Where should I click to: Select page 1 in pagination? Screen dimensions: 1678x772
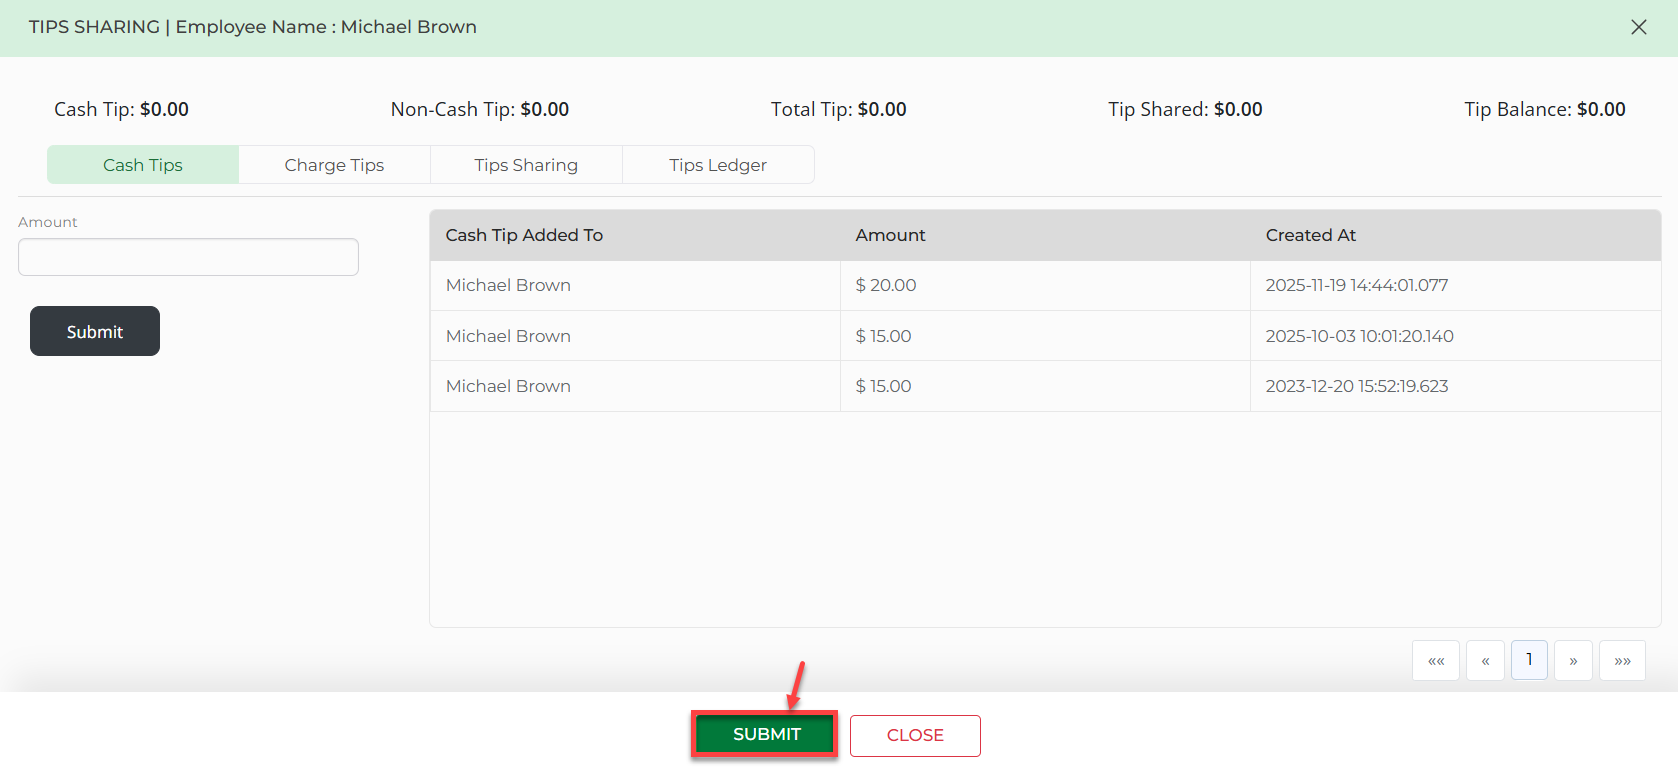(1529, 660)
